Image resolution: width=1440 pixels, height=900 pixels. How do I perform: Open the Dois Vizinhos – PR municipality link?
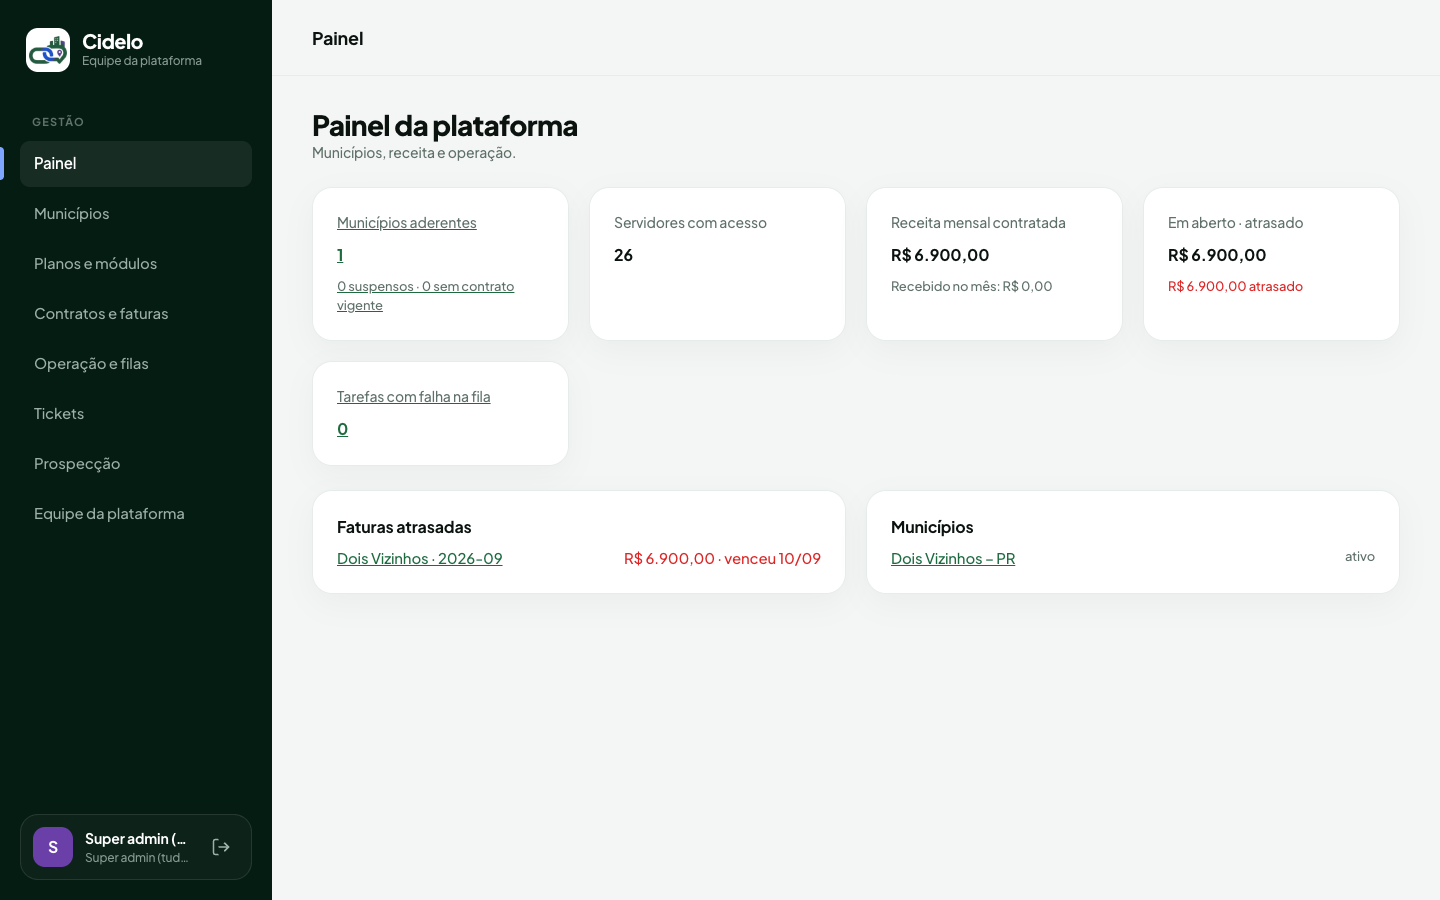[953, 559]
